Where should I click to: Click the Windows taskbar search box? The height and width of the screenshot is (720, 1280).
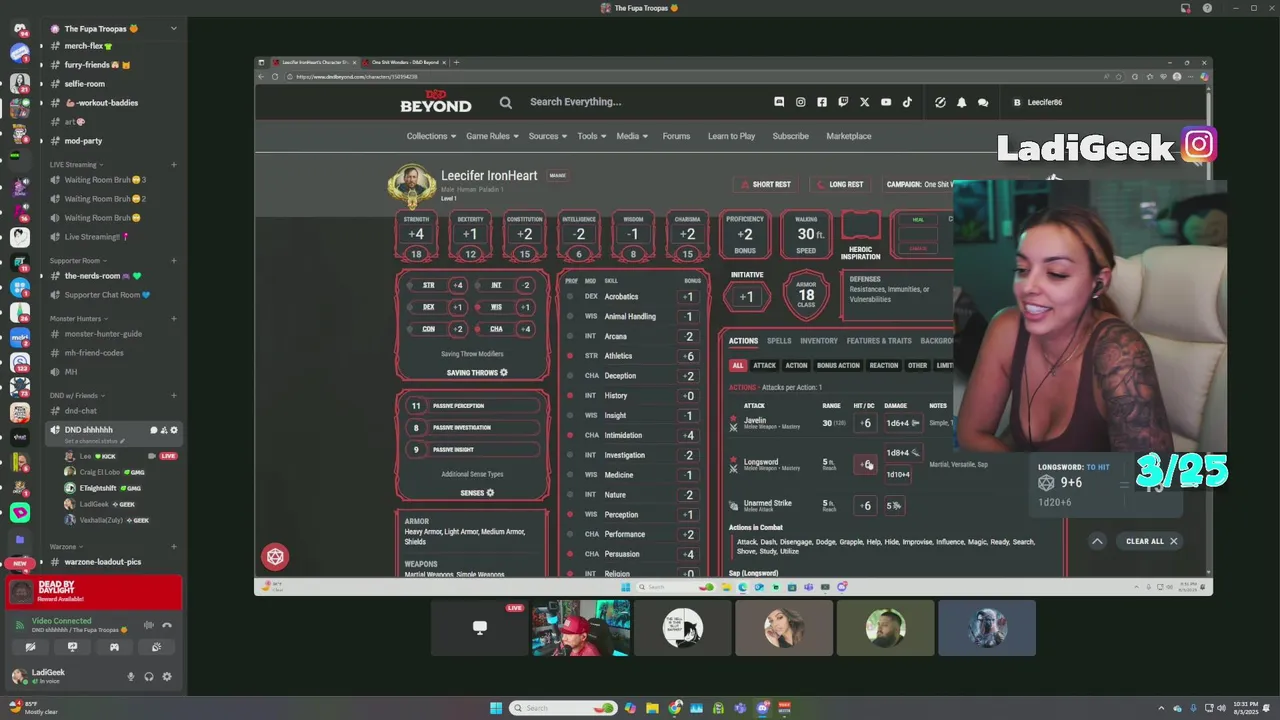tap(562, 708)
